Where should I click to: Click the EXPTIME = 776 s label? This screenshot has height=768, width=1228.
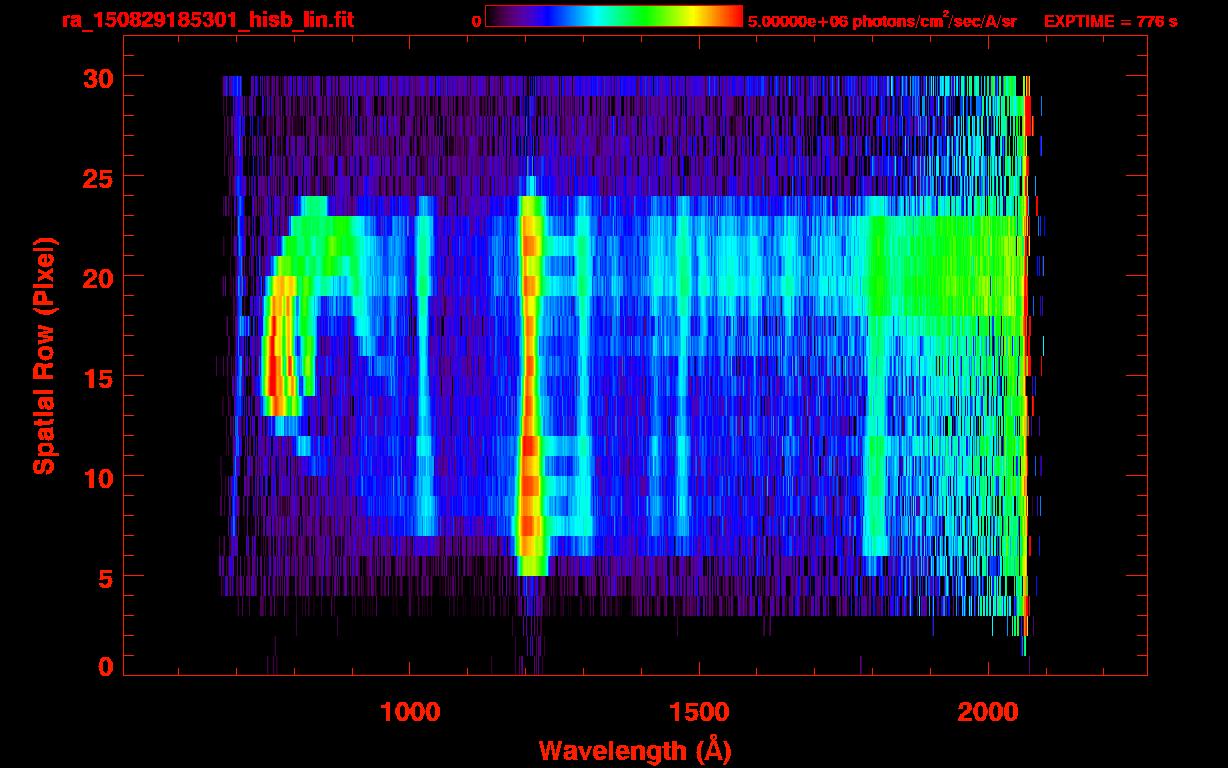(1110, 21)
